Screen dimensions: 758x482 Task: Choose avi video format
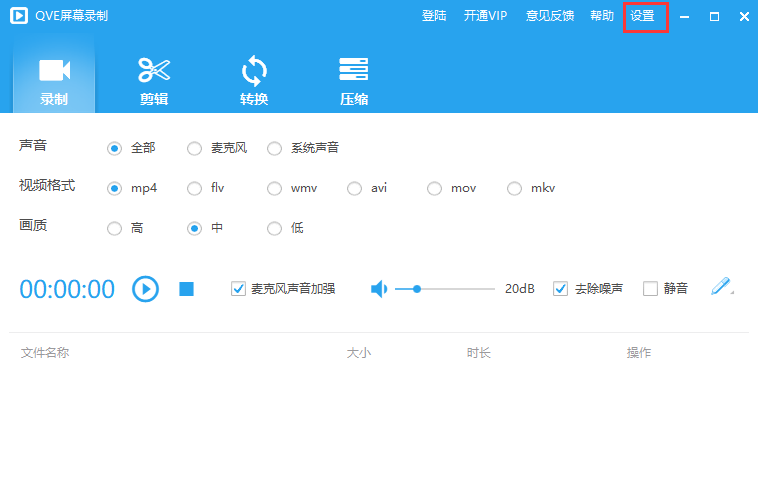[x=354, y=188]
